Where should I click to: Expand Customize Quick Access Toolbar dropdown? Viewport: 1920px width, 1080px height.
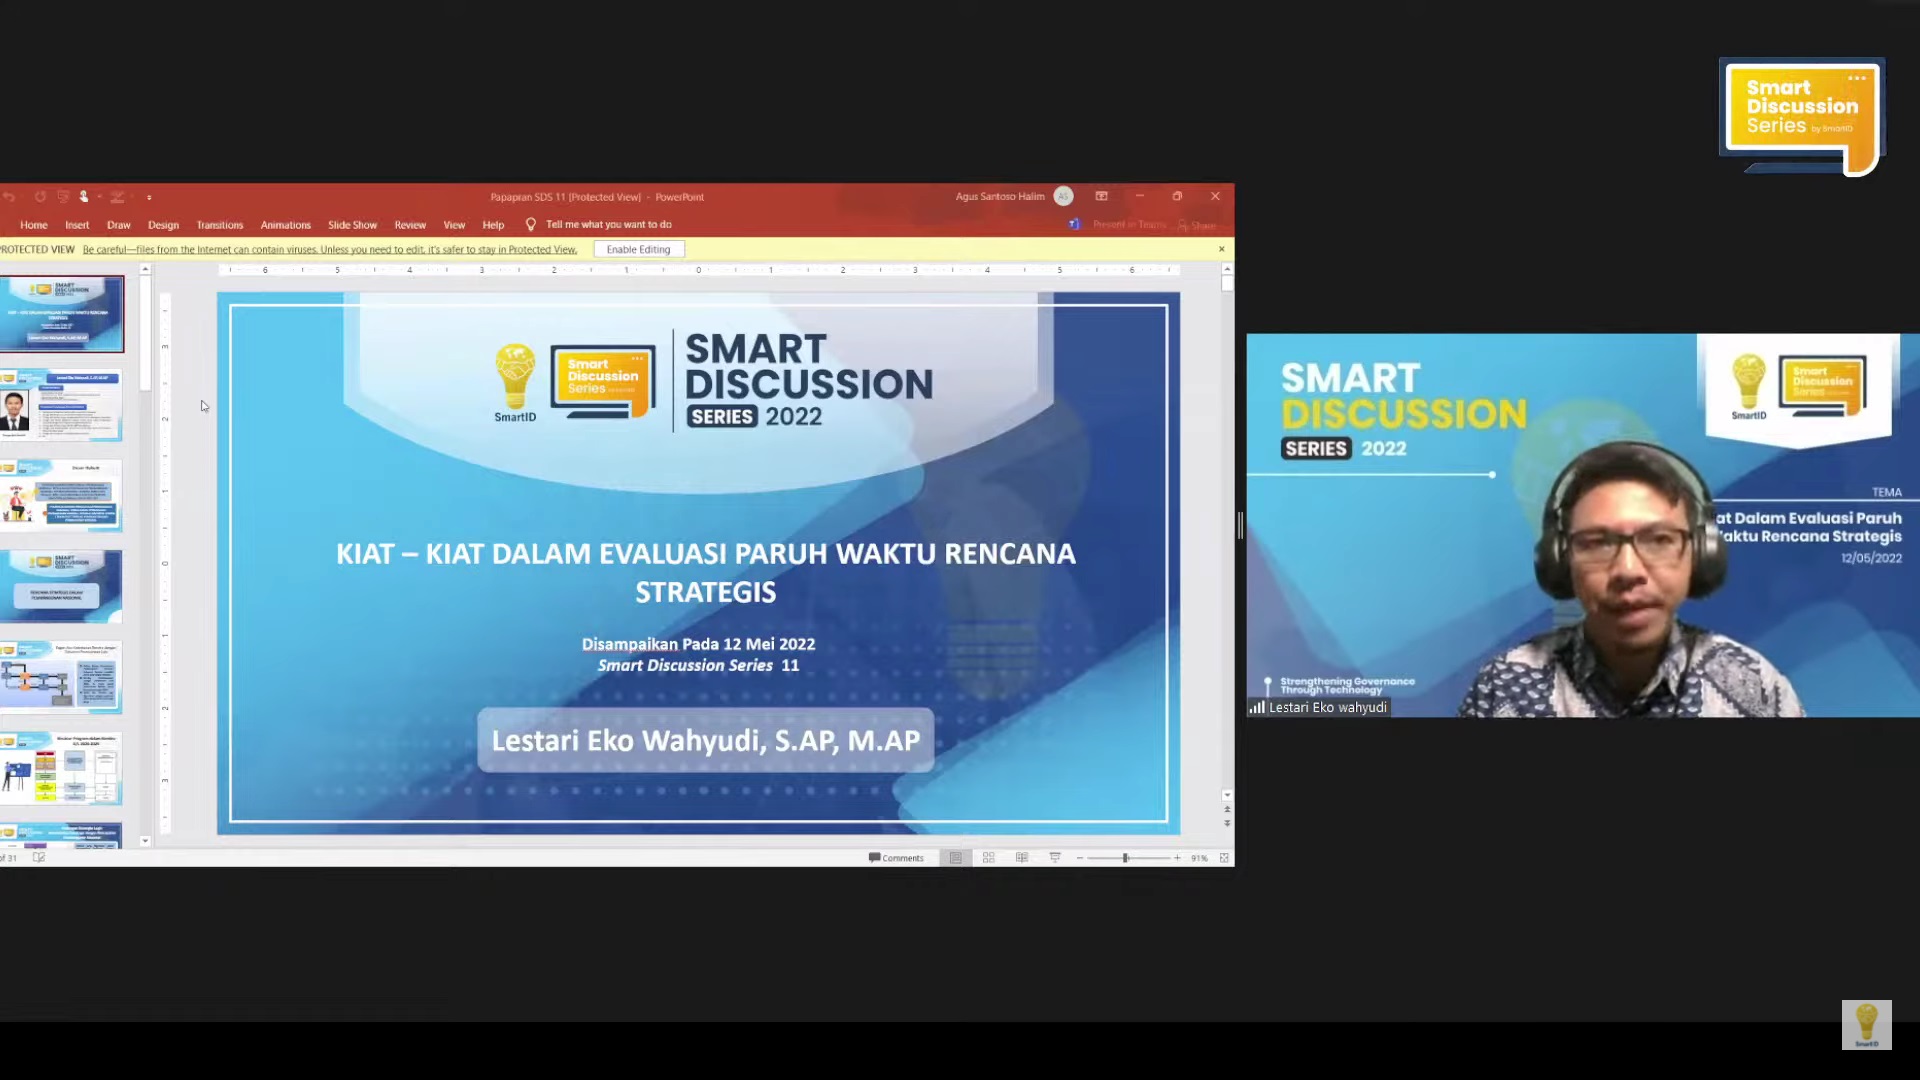[149, 198]
